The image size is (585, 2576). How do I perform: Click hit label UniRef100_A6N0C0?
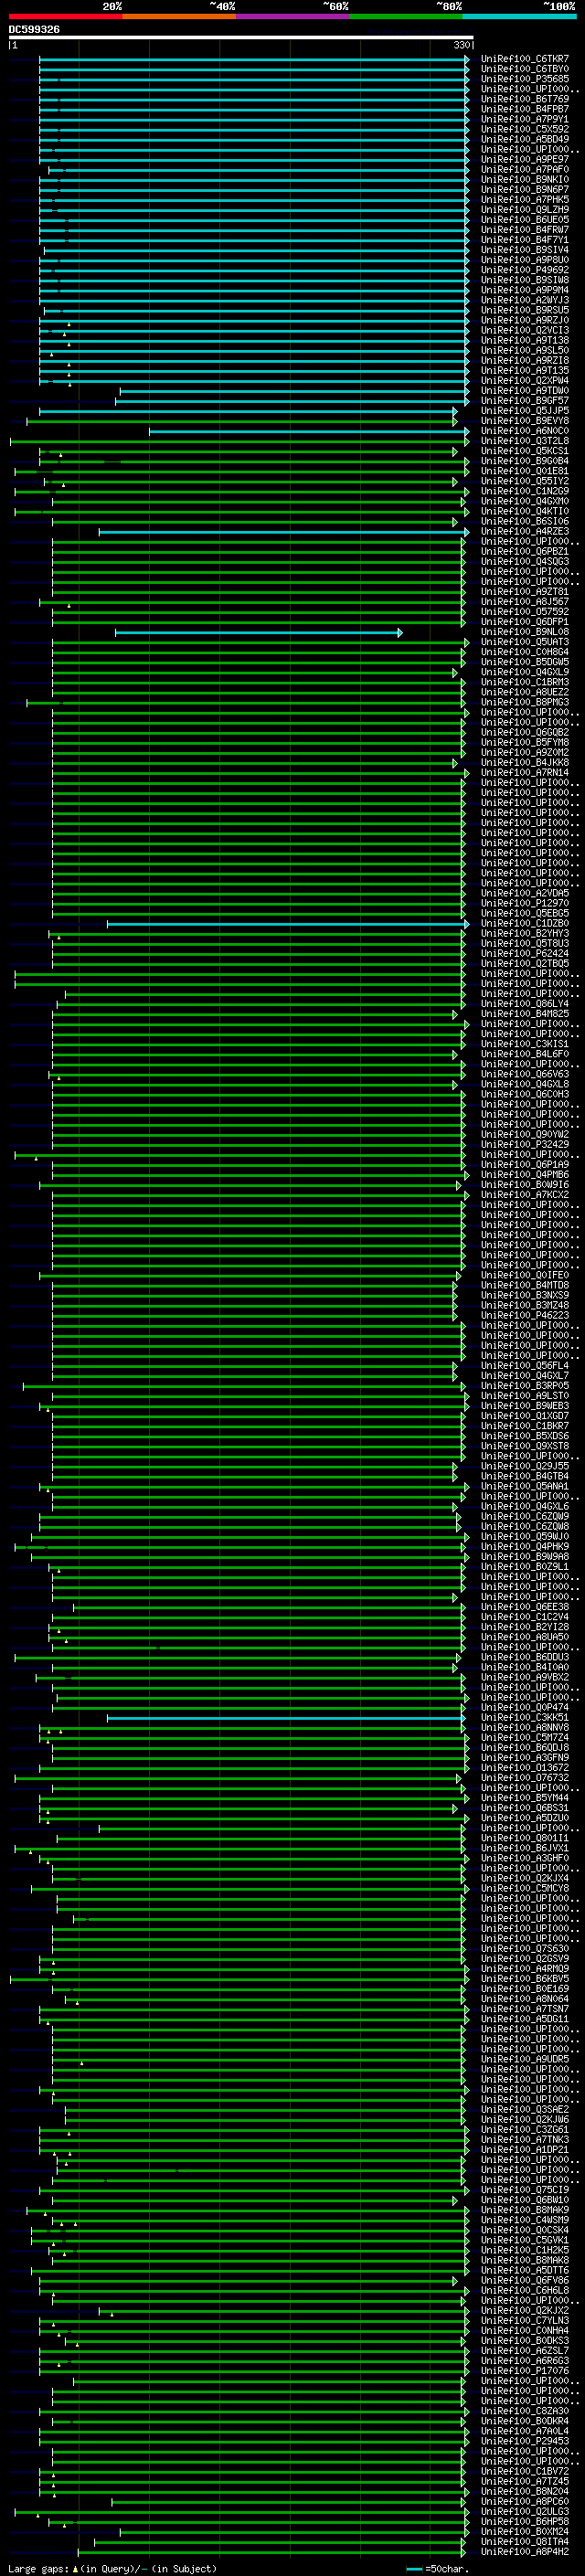tap(525, 431)
